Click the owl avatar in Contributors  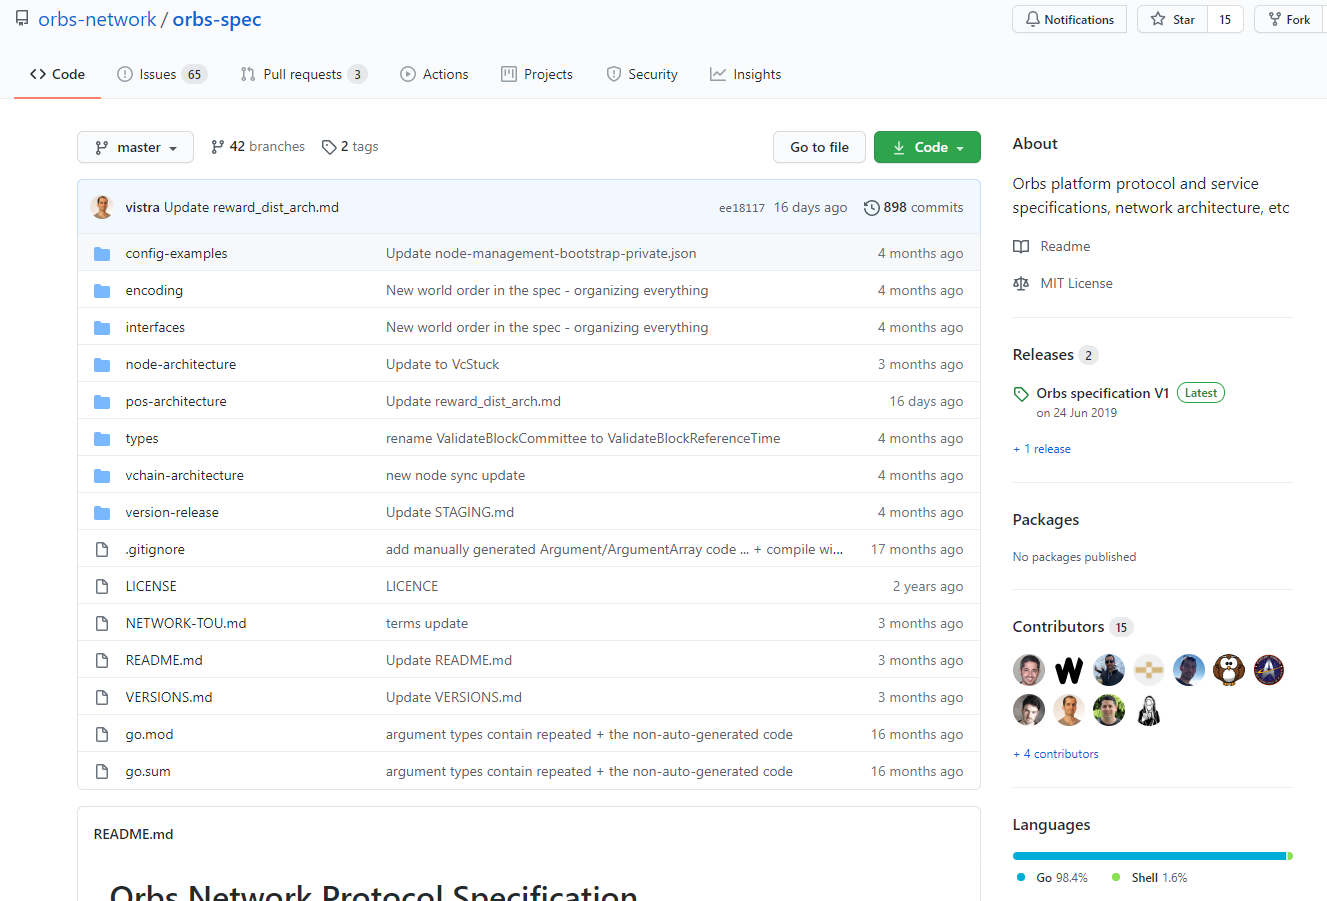click(x=1229, y=670)
